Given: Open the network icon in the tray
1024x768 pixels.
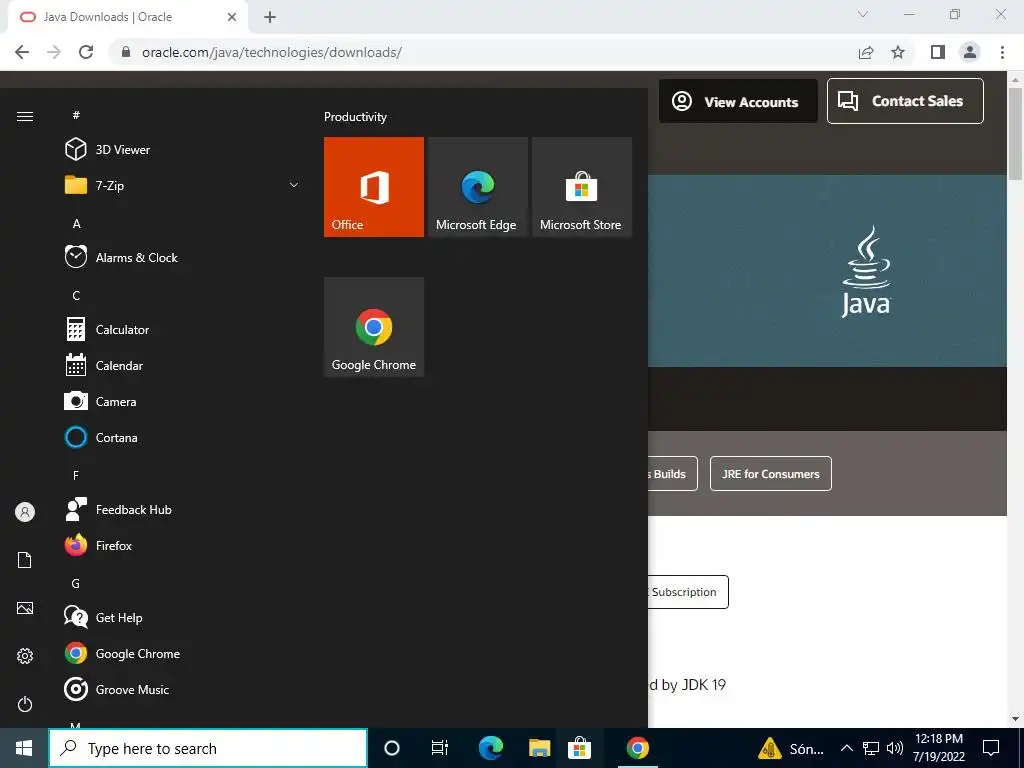Looking at the screenshot, I should click(871, 748).
